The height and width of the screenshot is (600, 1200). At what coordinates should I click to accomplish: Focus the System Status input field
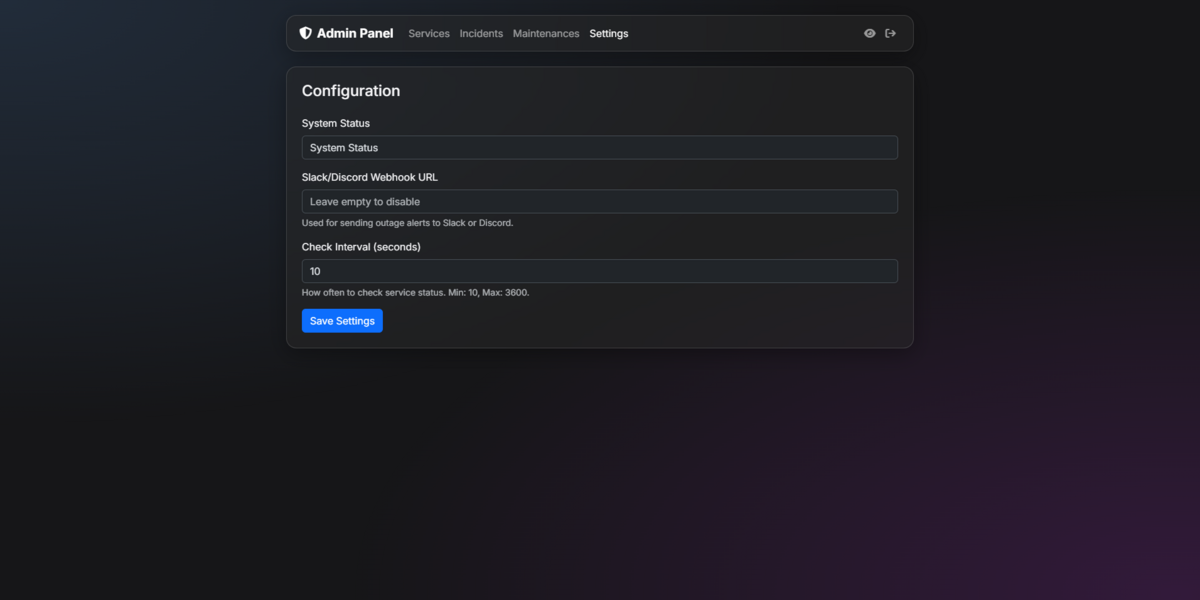tap(600, 148)
